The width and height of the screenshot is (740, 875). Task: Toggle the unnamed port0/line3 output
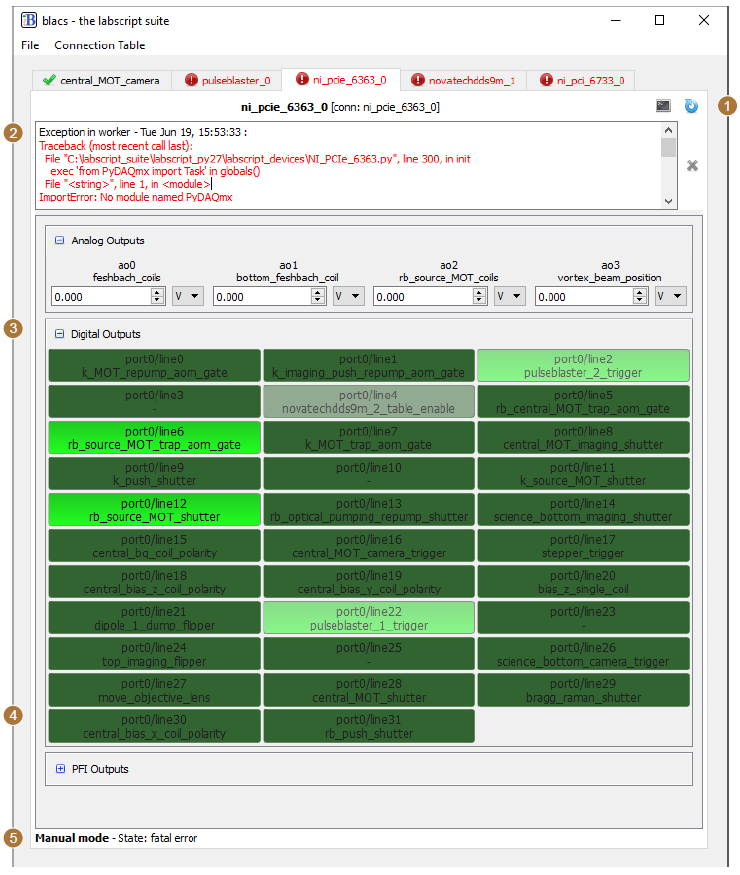(x=155, y=402)
